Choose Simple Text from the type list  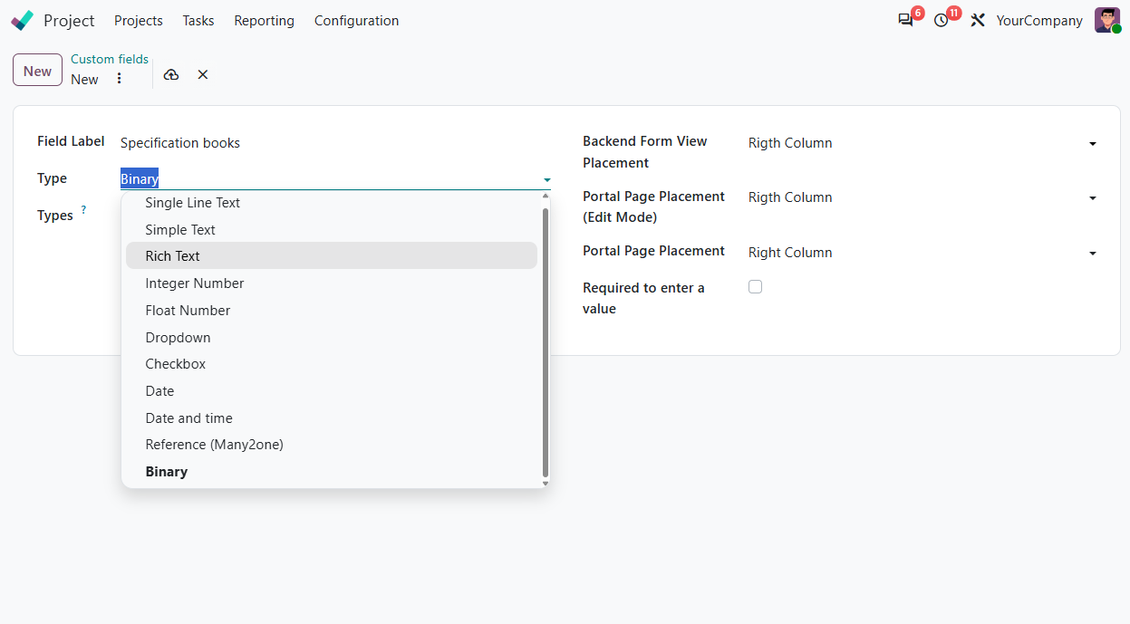[x=332, y=230]
